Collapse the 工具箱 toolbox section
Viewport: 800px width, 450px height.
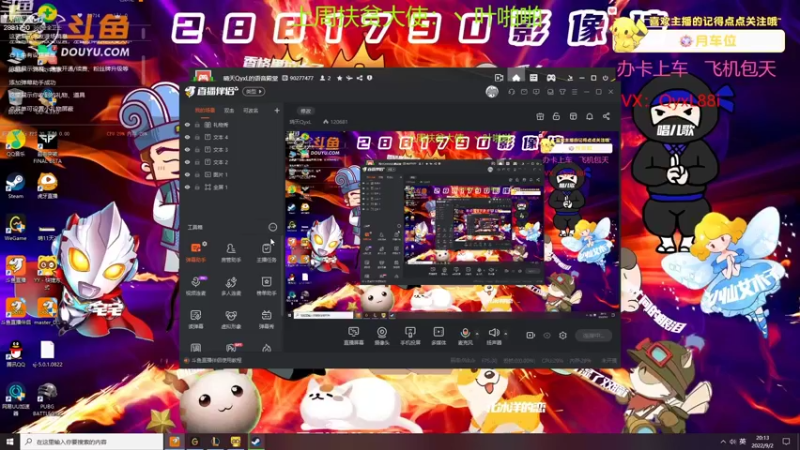(x=273, y=227)
